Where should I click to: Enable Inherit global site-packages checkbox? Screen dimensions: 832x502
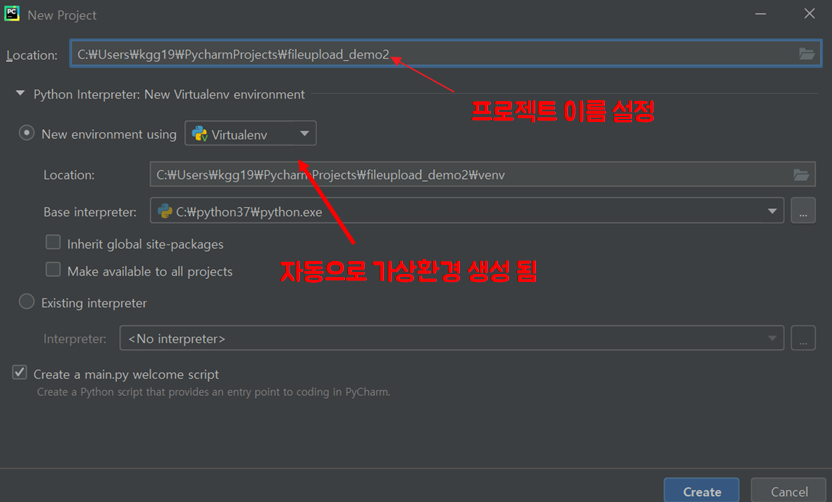(53, 243)
